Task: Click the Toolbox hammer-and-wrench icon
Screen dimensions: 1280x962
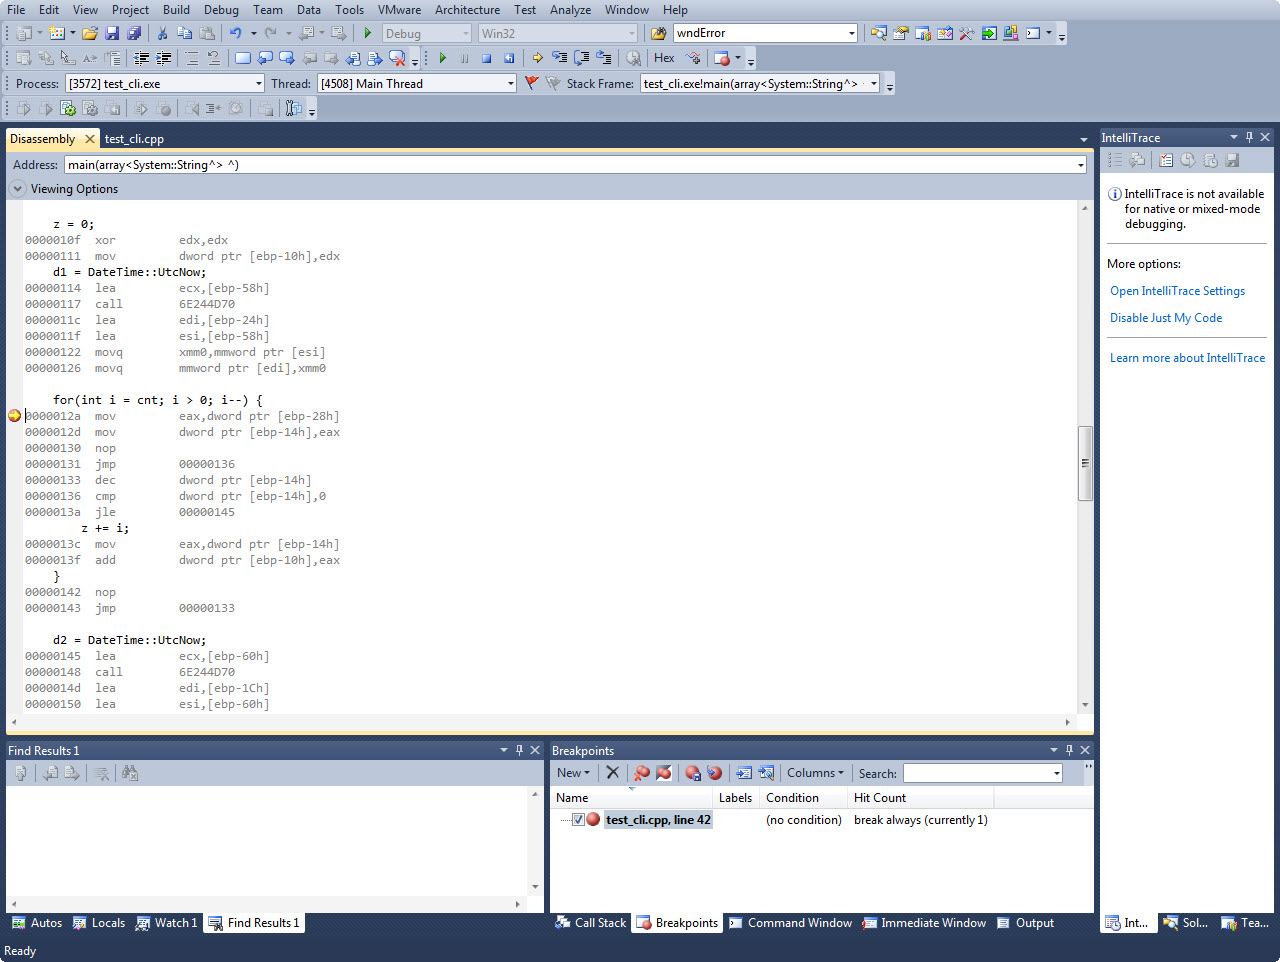Action: tap(966, 33)
